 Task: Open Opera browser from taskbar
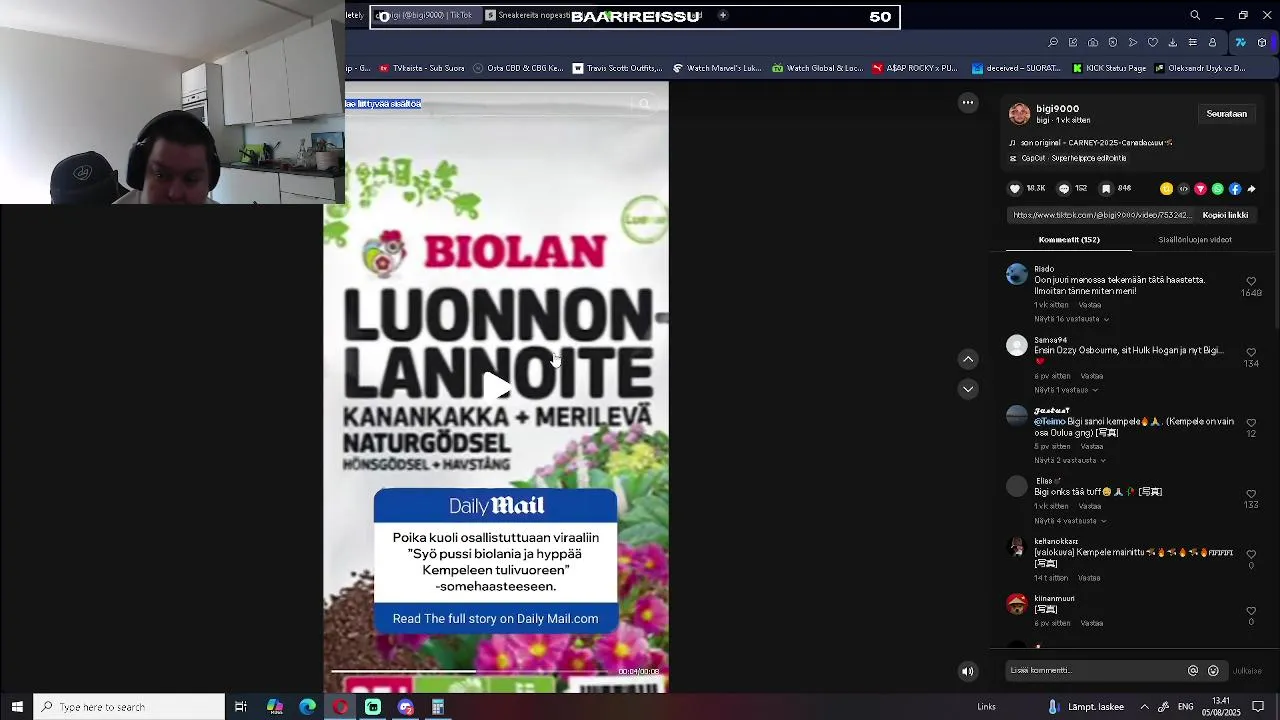click(340, 707)
